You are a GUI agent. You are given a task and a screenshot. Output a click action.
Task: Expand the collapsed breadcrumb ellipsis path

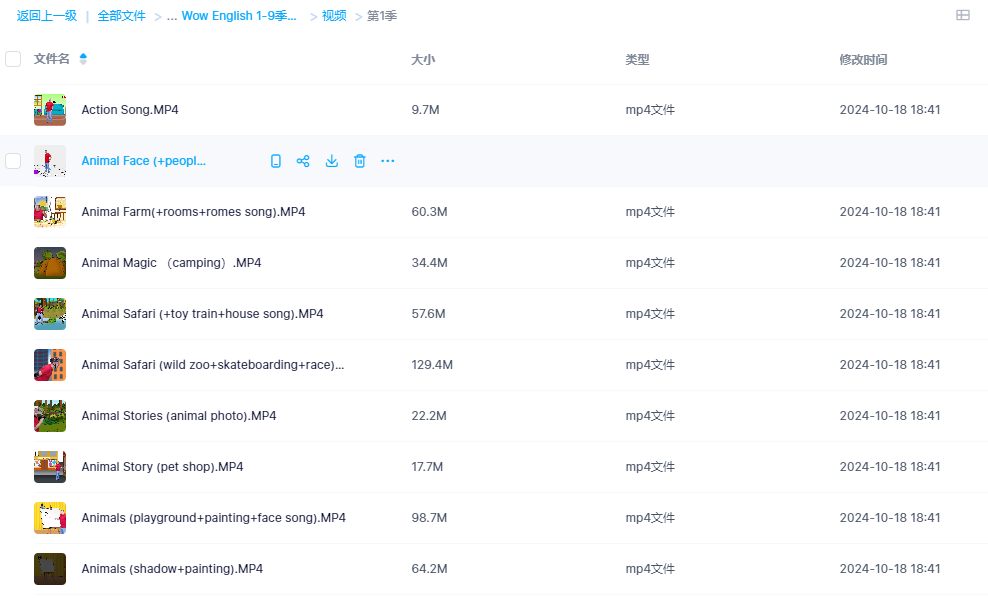coord(171,16)
